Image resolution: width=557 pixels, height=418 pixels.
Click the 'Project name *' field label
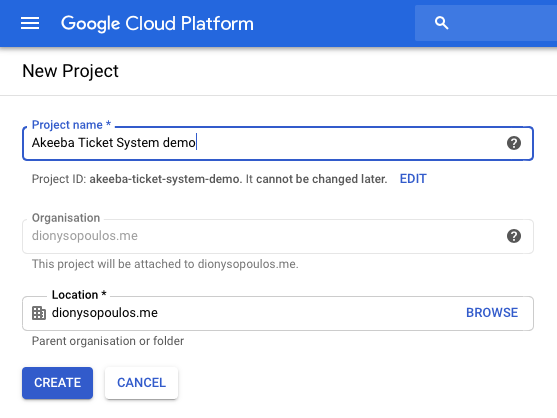pyautogui.click(x=71, y=125)
